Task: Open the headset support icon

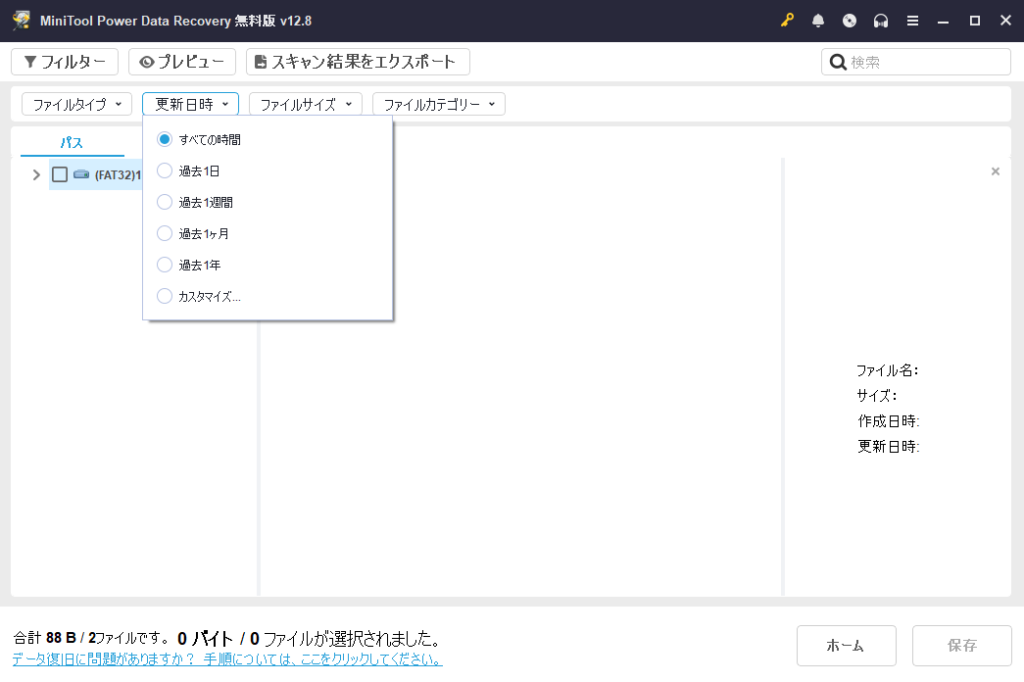Action: pos(881,21)
